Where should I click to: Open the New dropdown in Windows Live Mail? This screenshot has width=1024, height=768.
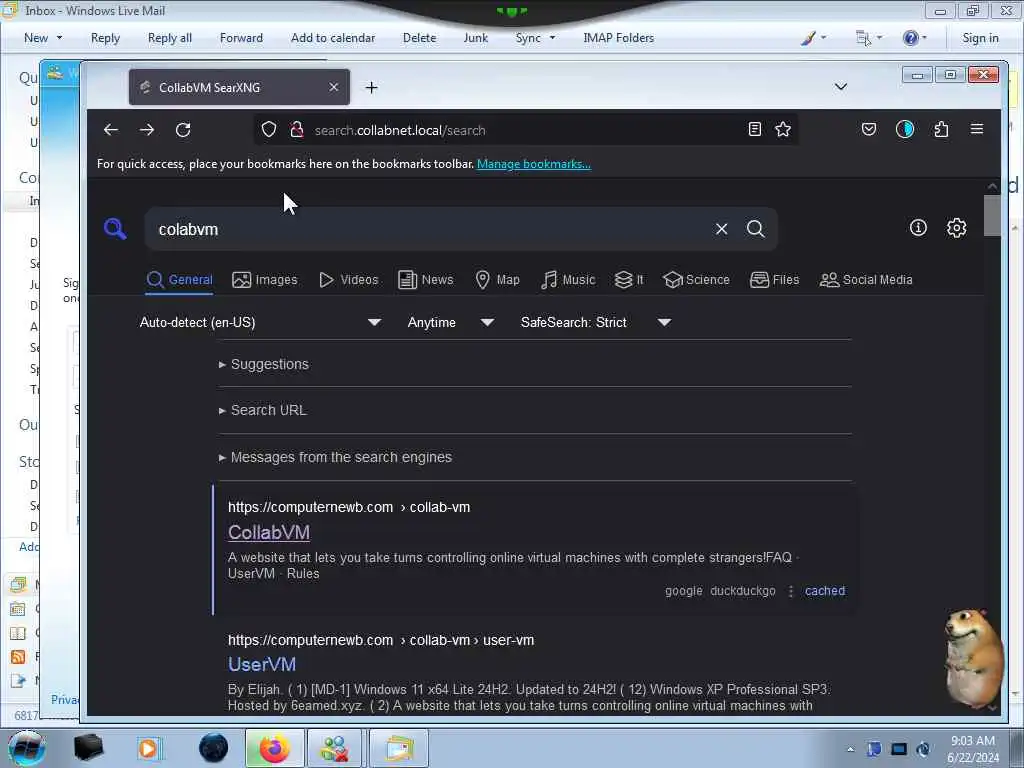click(43, 38)
